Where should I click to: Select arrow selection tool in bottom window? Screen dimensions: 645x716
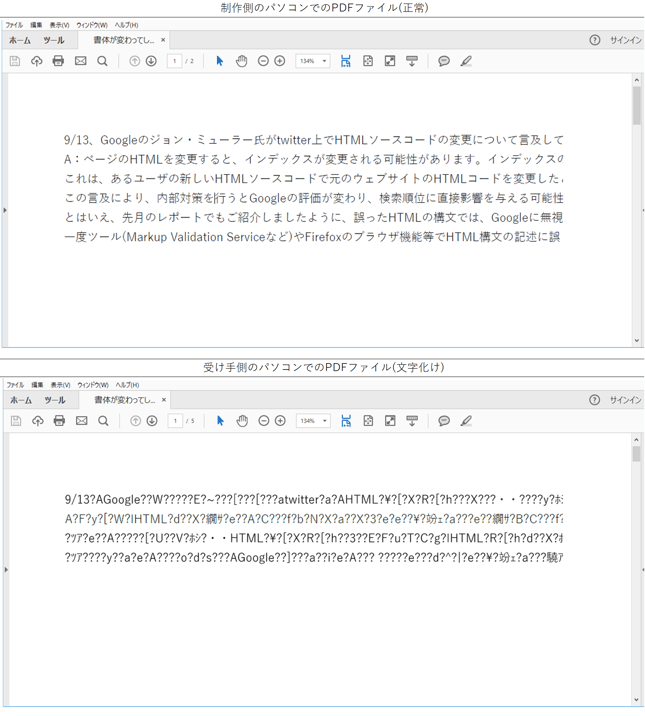(x=220, y=421)
